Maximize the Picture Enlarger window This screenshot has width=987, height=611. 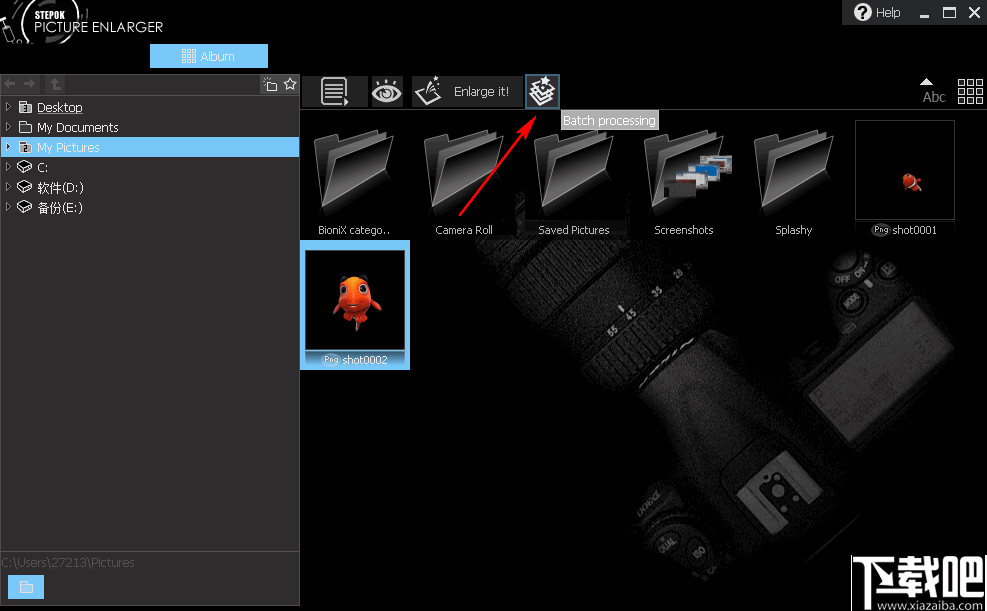949,13
